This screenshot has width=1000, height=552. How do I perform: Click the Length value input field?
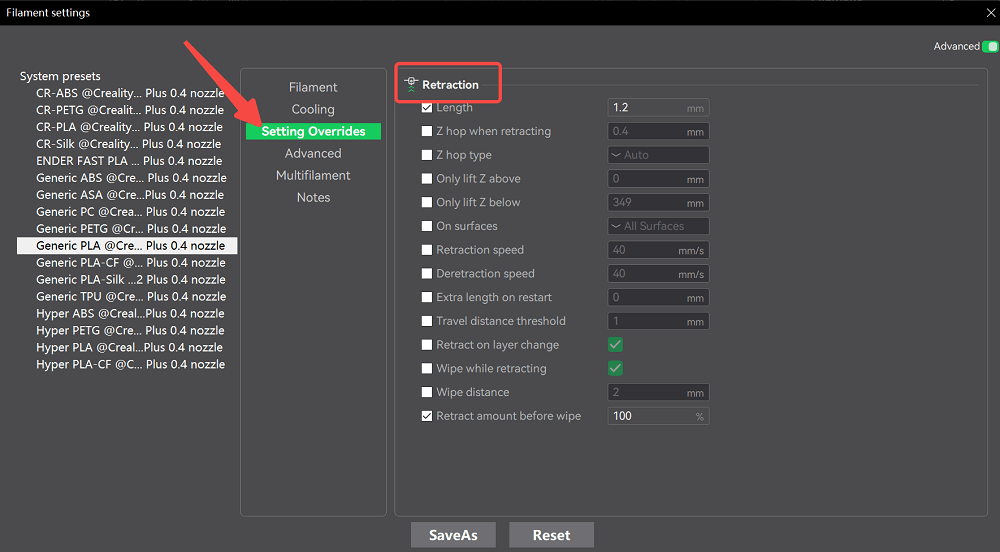point(644,108)
